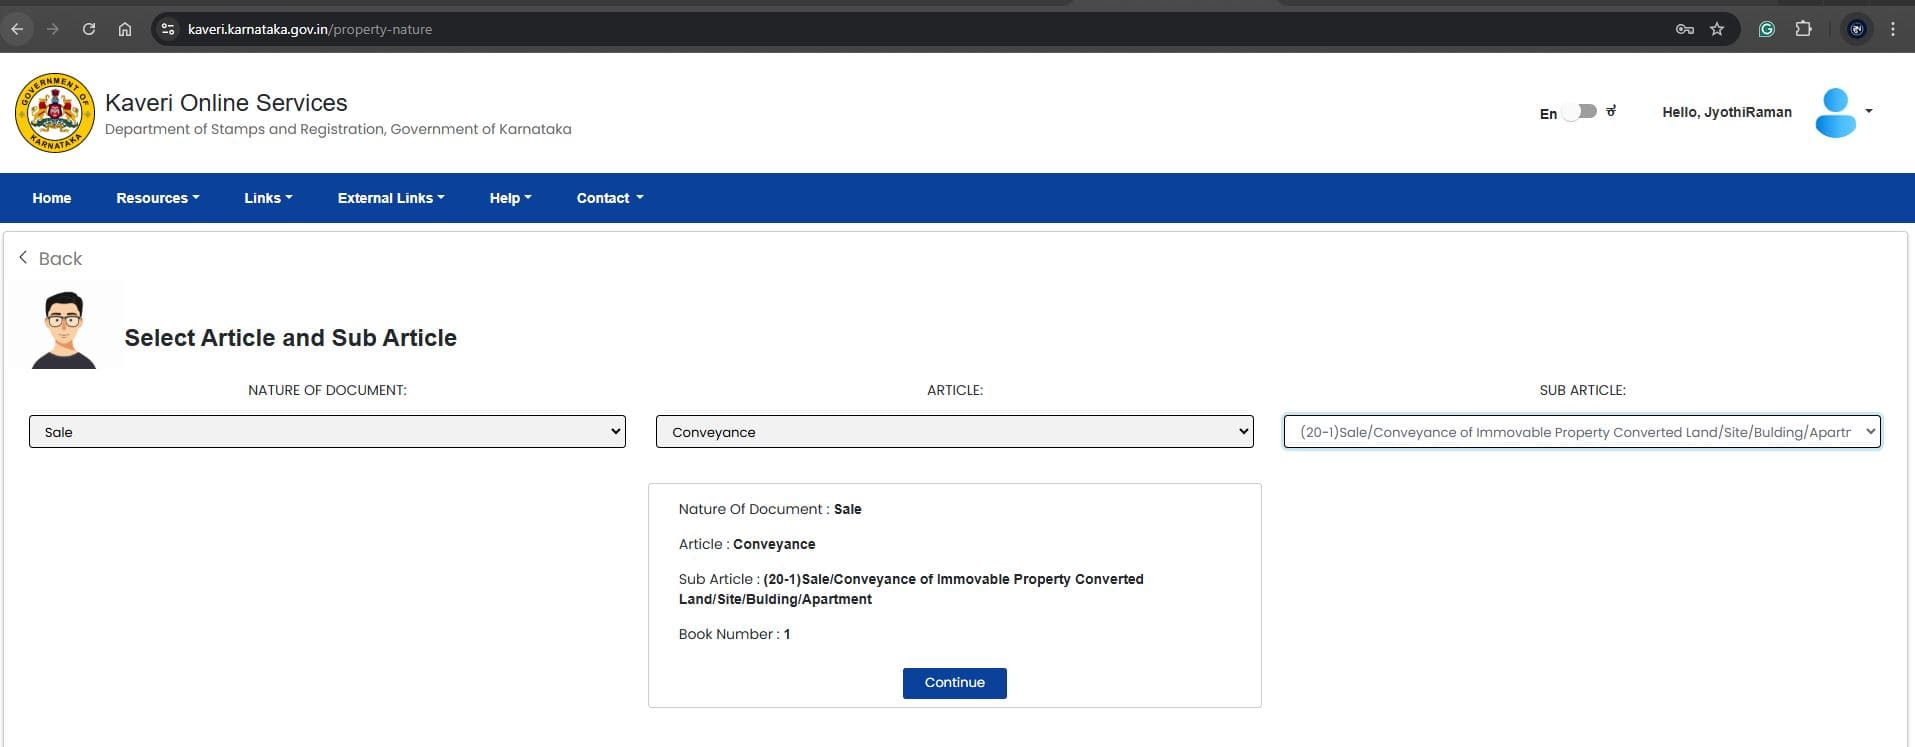Open Chrome three-dot menu
The image size is (1915, 747).
click(x=1892, y=29)
